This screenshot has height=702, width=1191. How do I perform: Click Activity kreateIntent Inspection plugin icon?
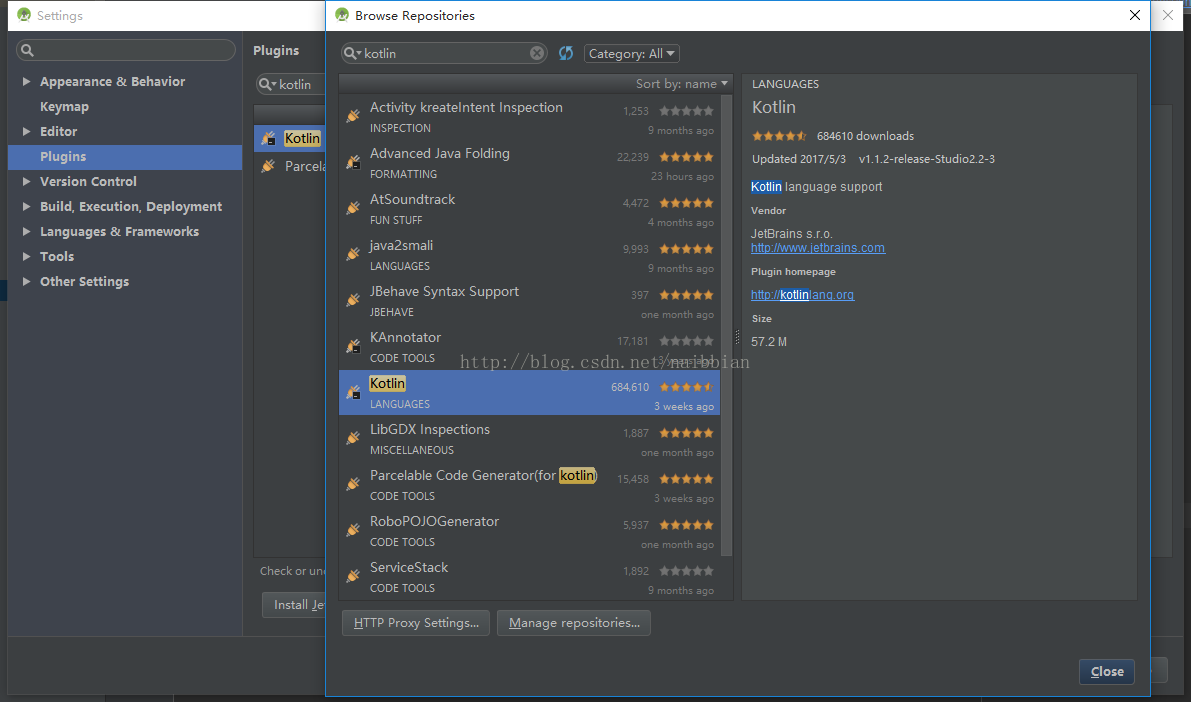point(353,116)
